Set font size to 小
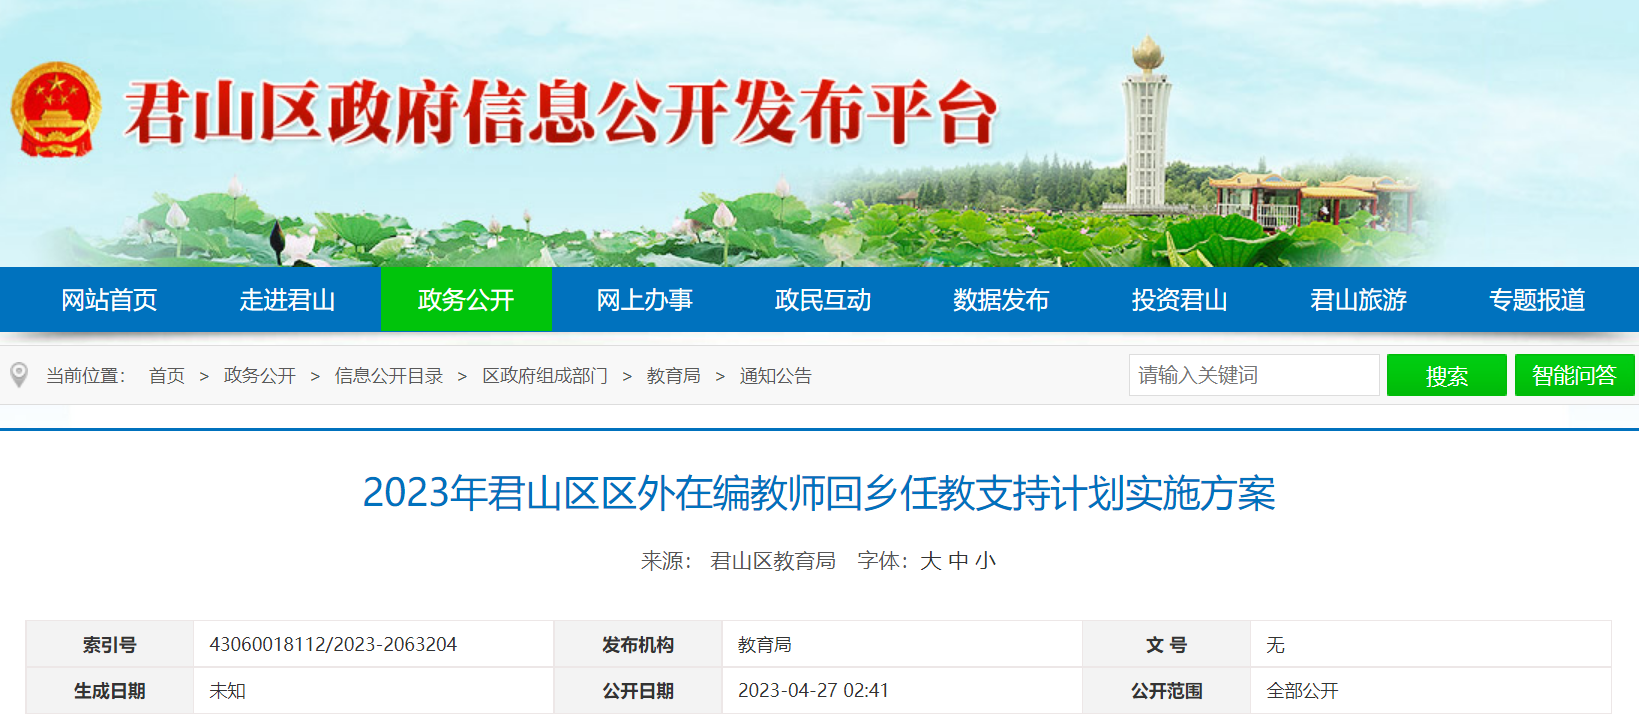The height and width of the screenshot is (718, 1639). [986, 561]
